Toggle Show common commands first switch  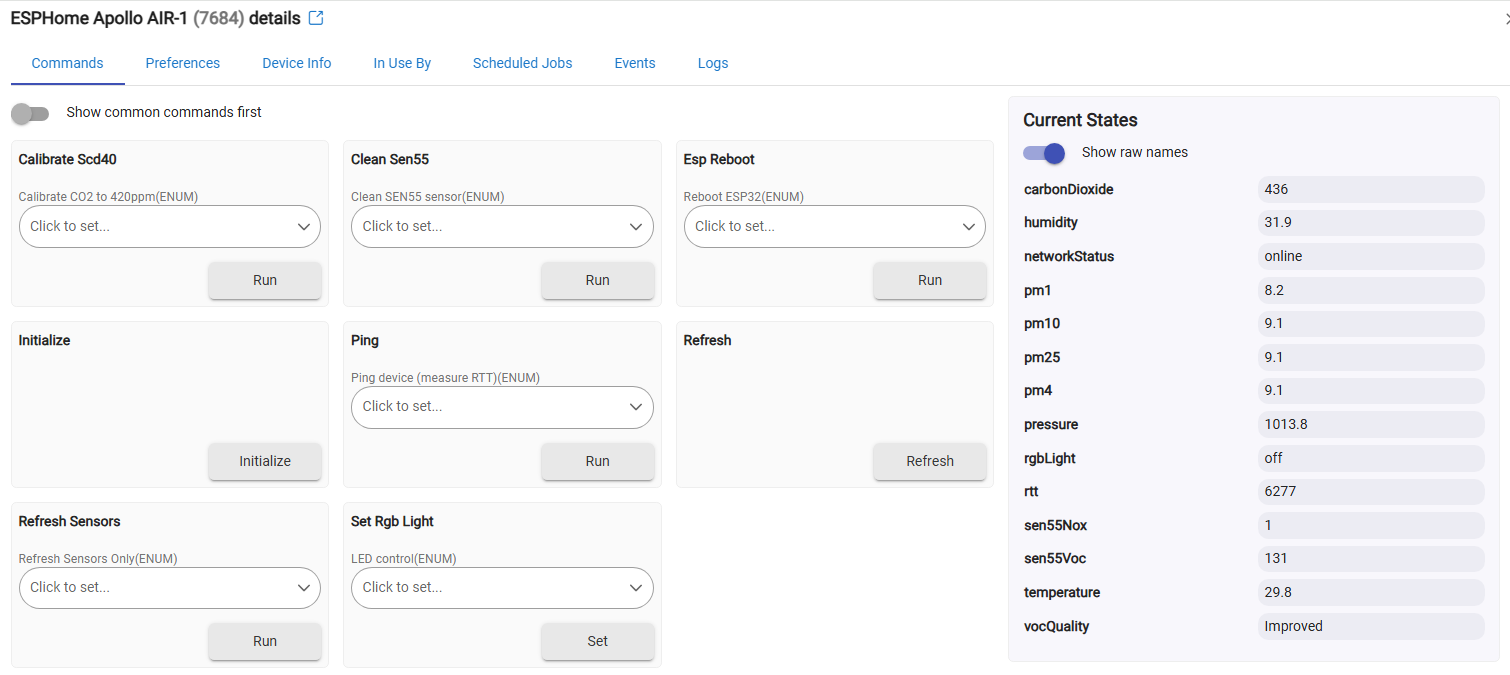(x=30, y=113)
